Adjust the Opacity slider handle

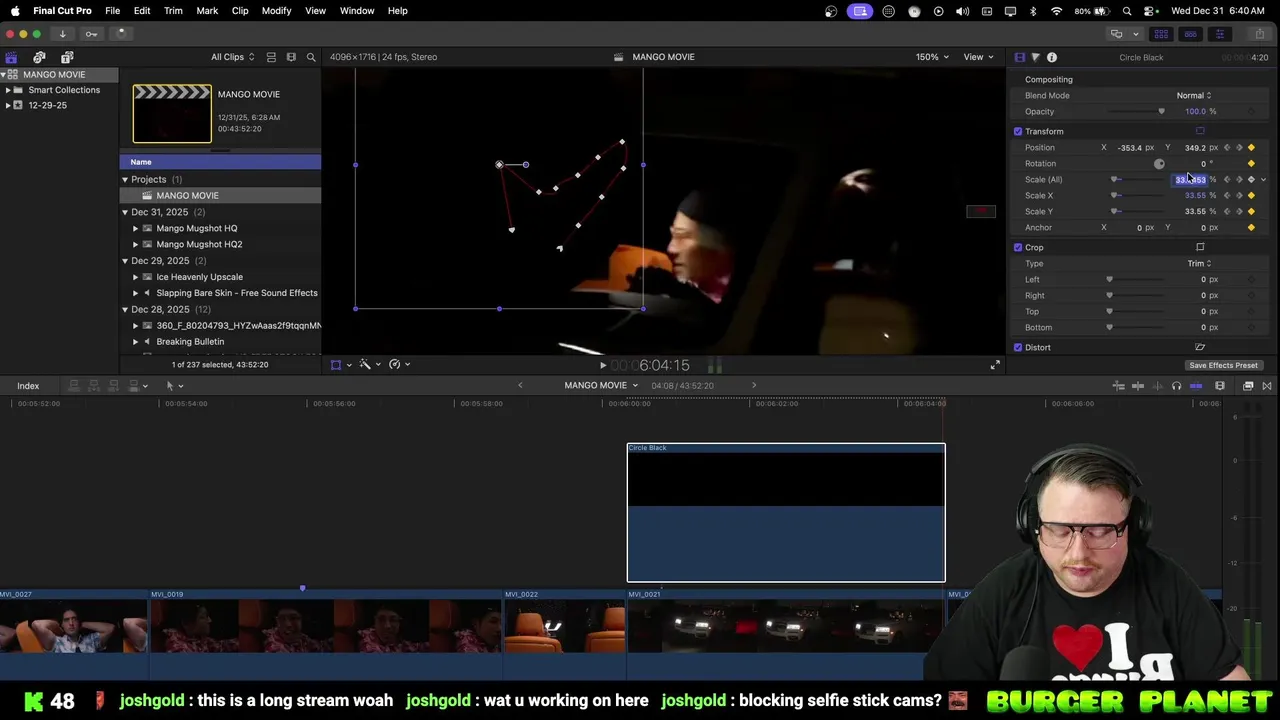click(1161, 111)
